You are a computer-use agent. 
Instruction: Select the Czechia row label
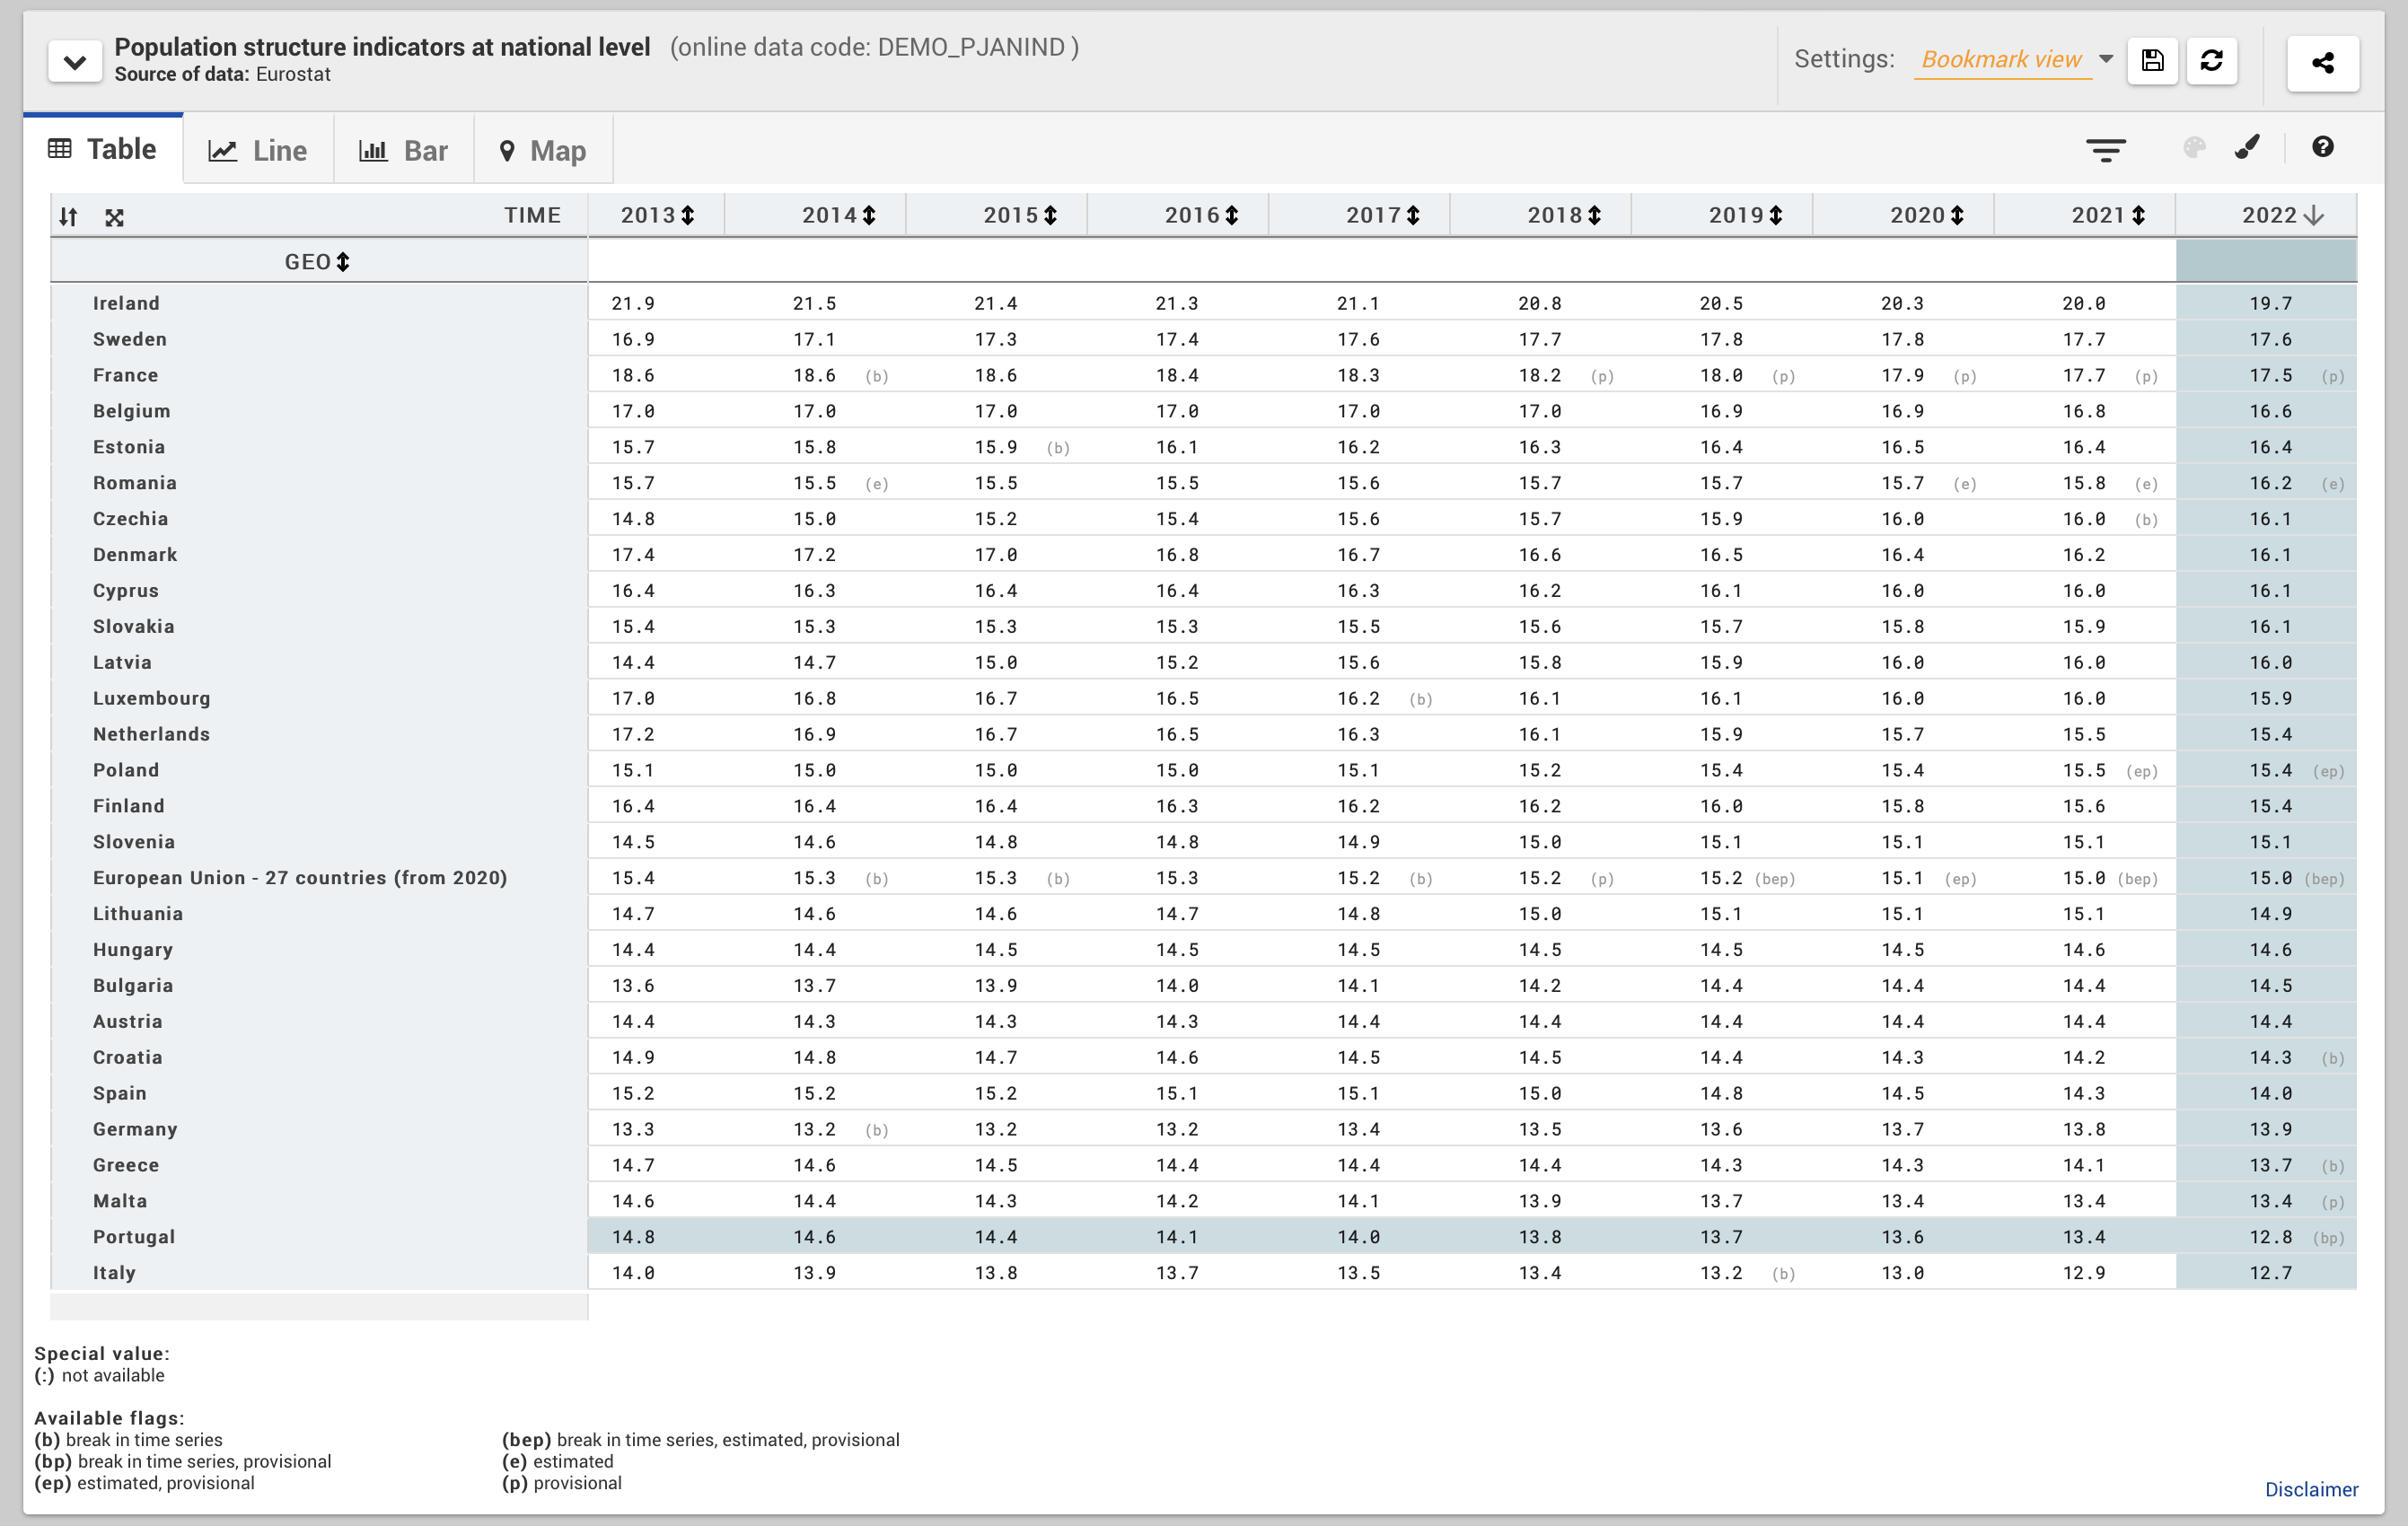tap(131, 519)
